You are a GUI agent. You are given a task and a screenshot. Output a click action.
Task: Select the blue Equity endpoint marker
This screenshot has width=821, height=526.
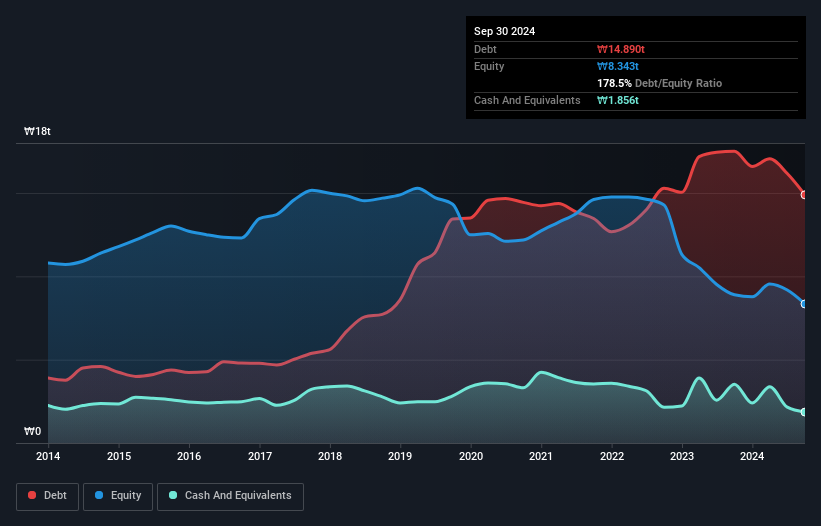point(804,304)
